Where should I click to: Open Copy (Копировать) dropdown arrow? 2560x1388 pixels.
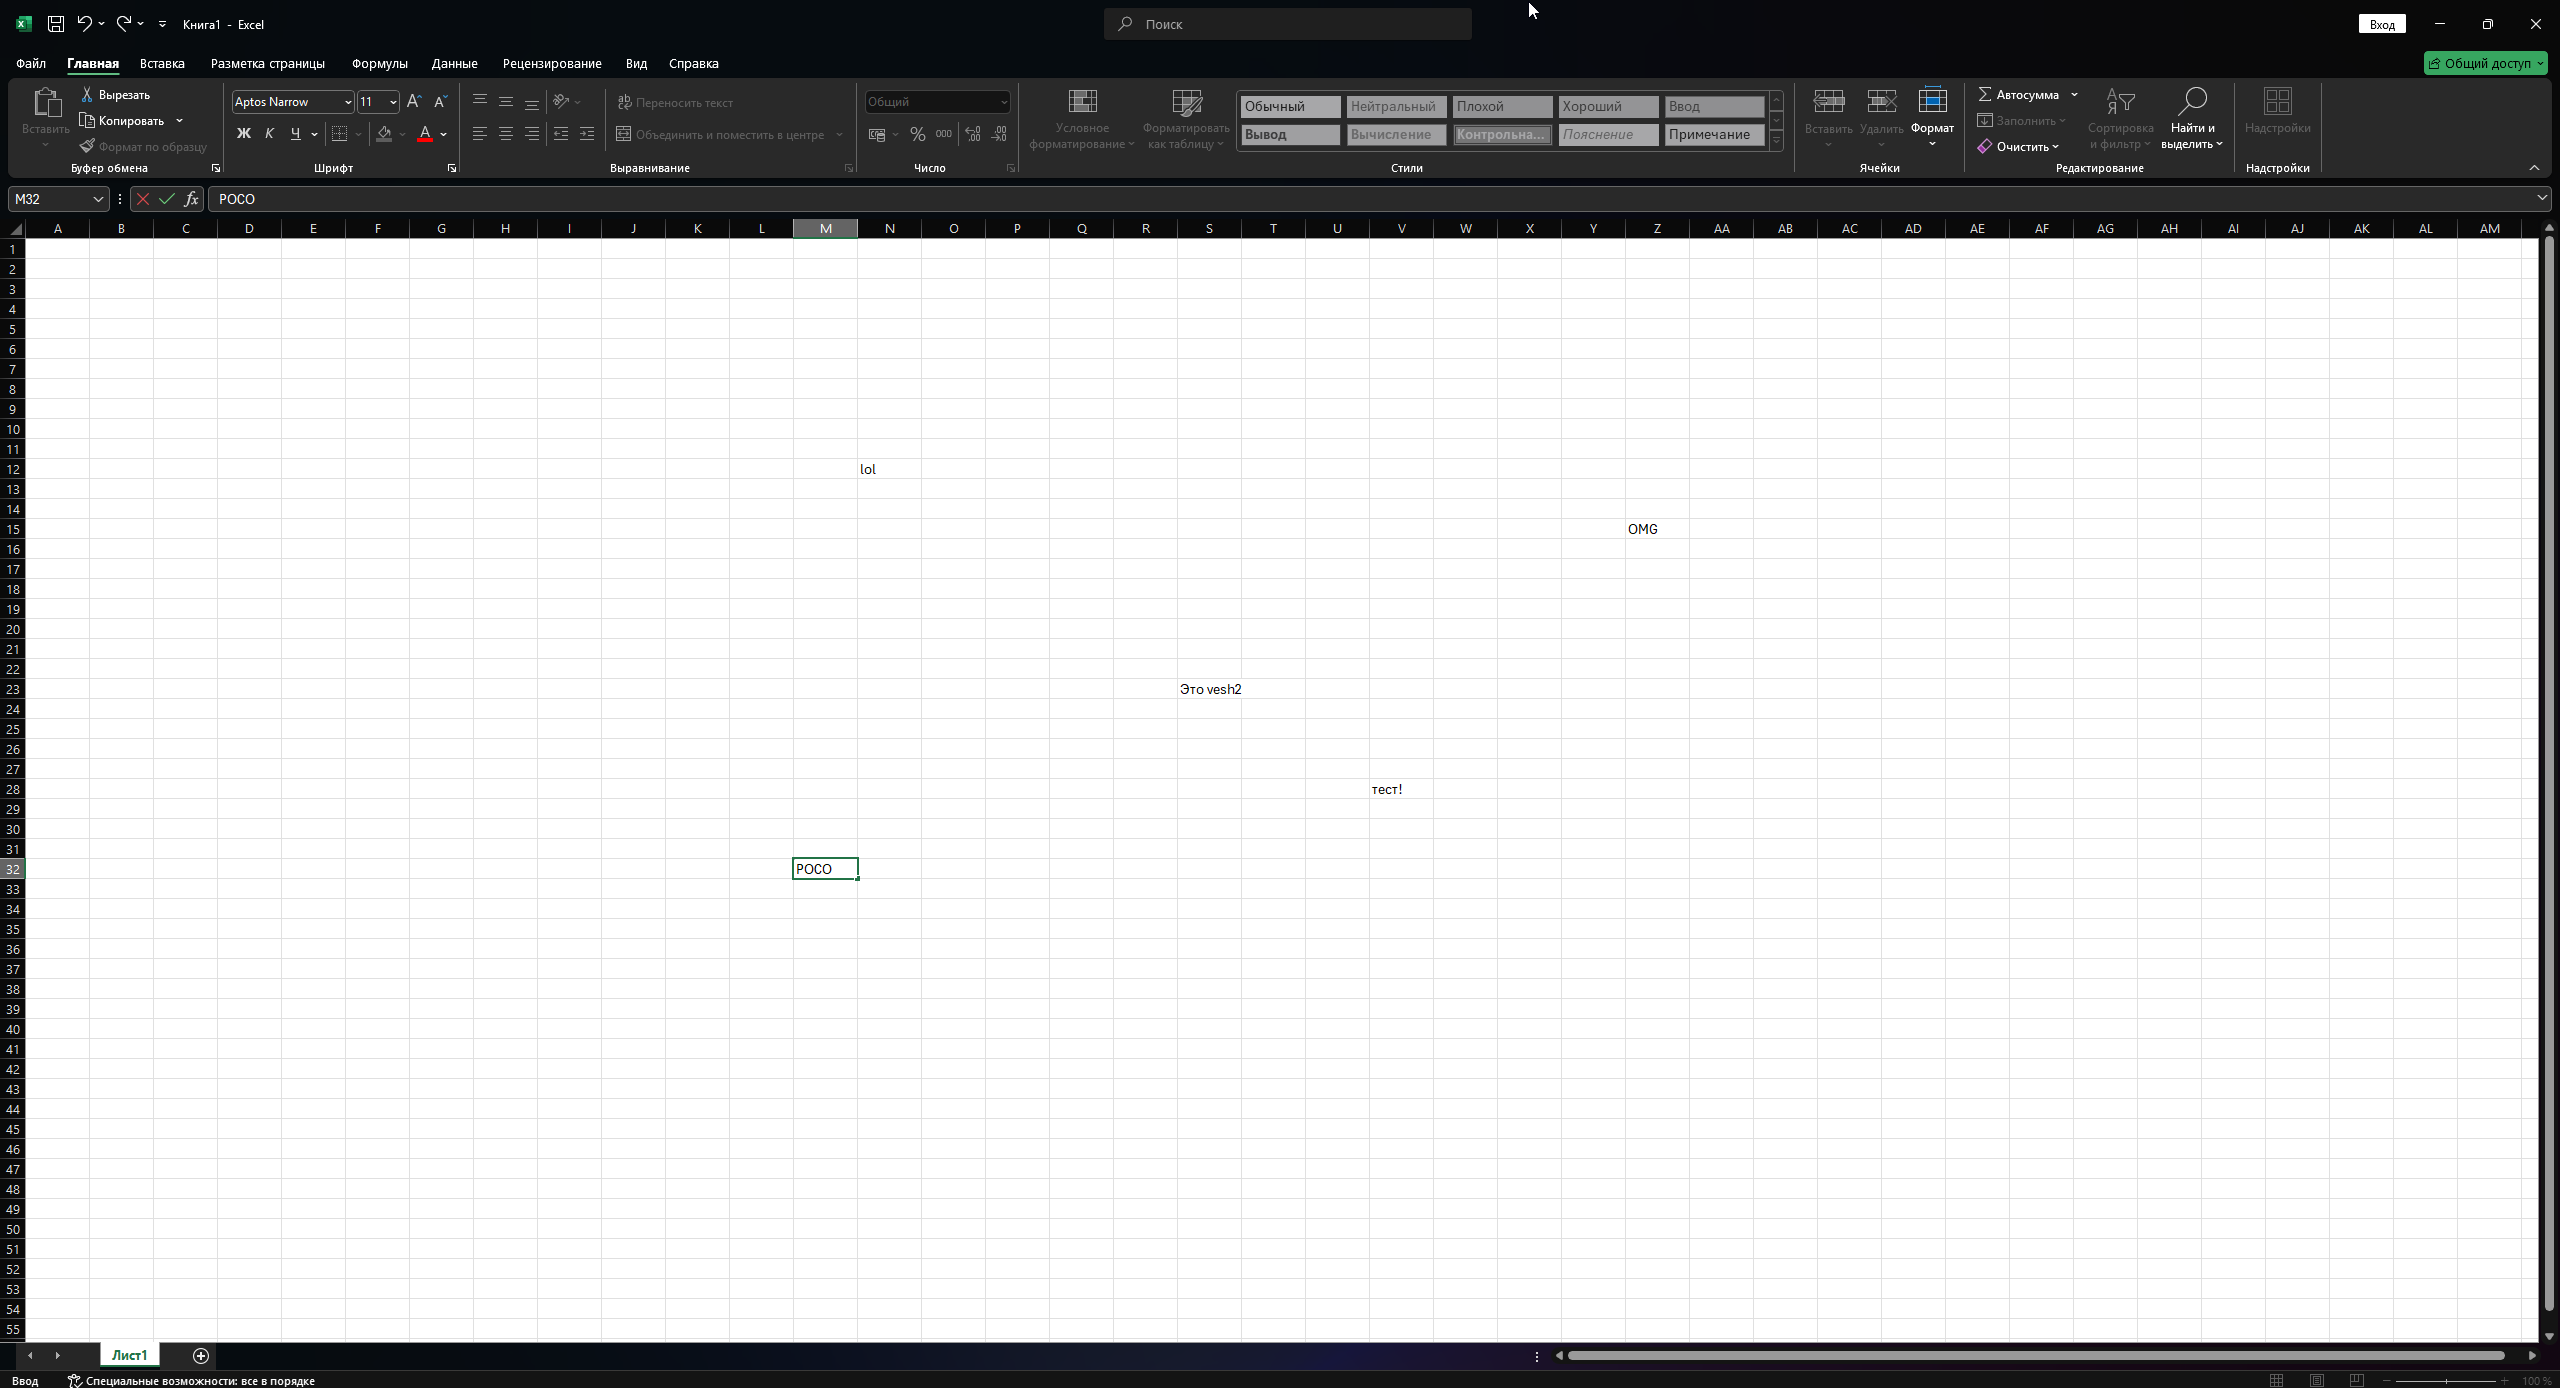[x=179, y=121]
